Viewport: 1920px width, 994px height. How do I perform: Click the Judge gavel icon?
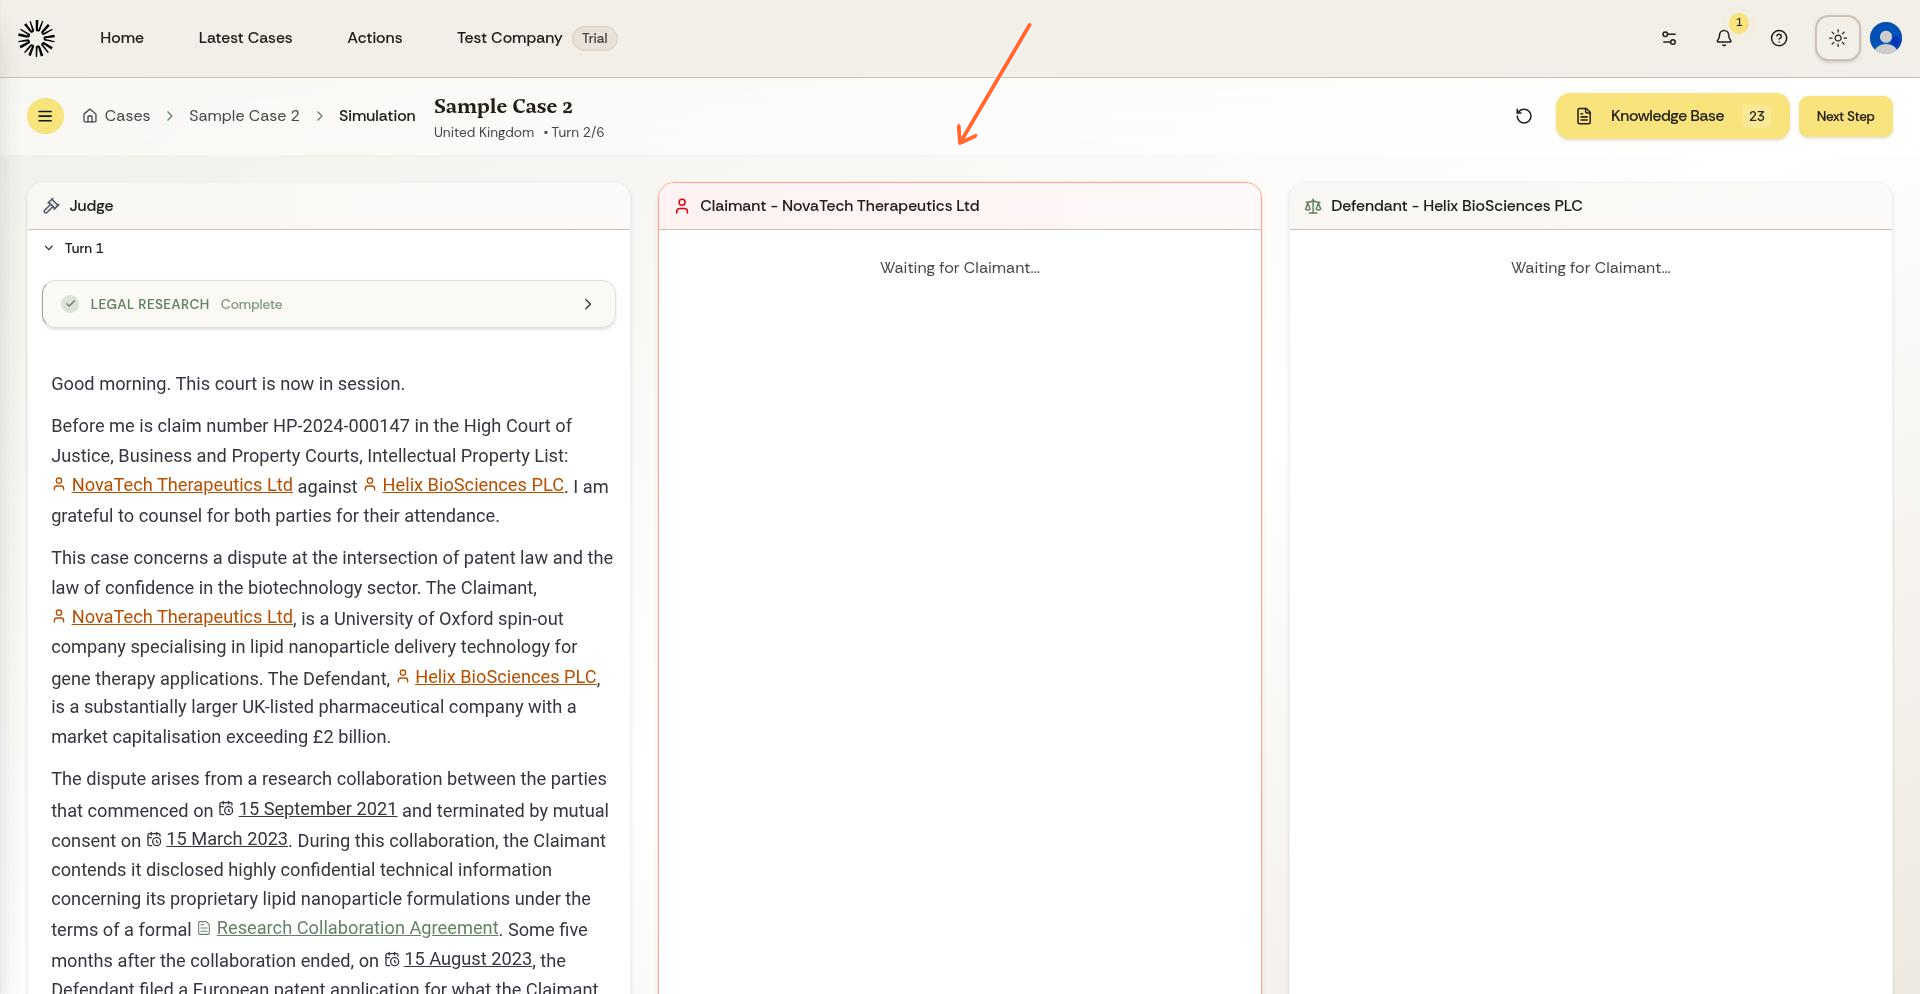point(51,206)
